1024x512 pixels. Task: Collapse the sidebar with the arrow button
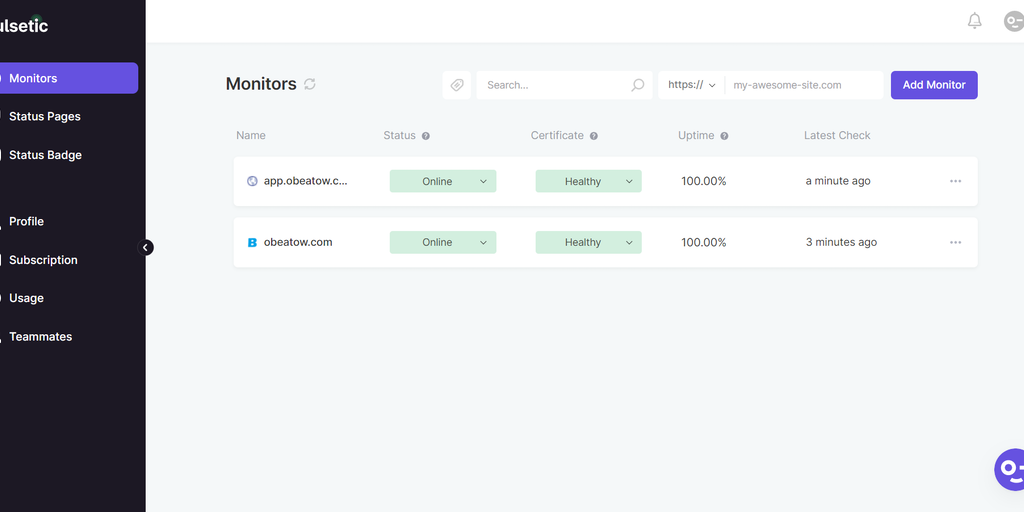click(x=146, y=248)
